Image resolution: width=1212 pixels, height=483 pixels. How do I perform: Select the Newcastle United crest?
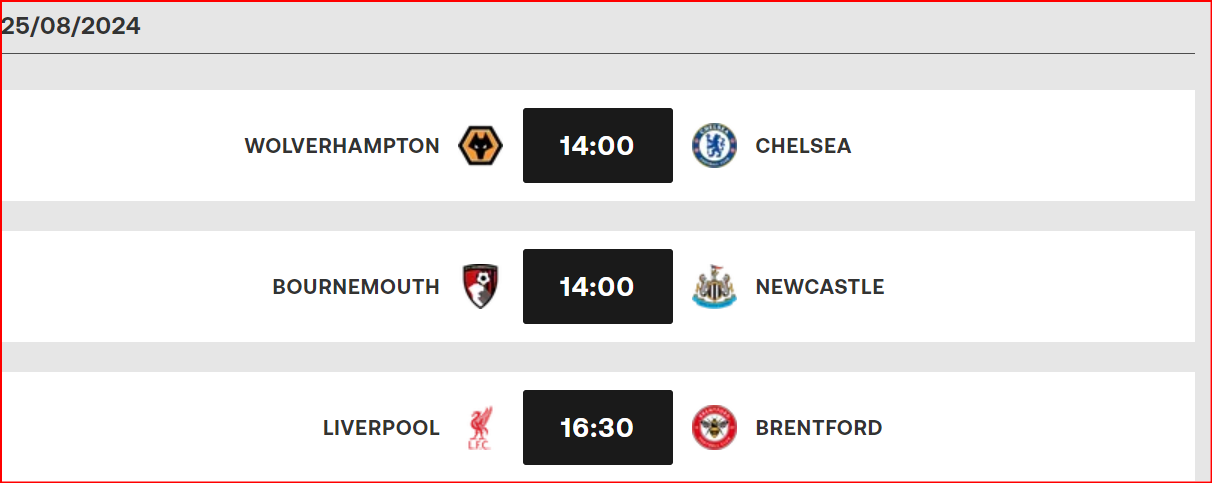click(x=715, y=287)
